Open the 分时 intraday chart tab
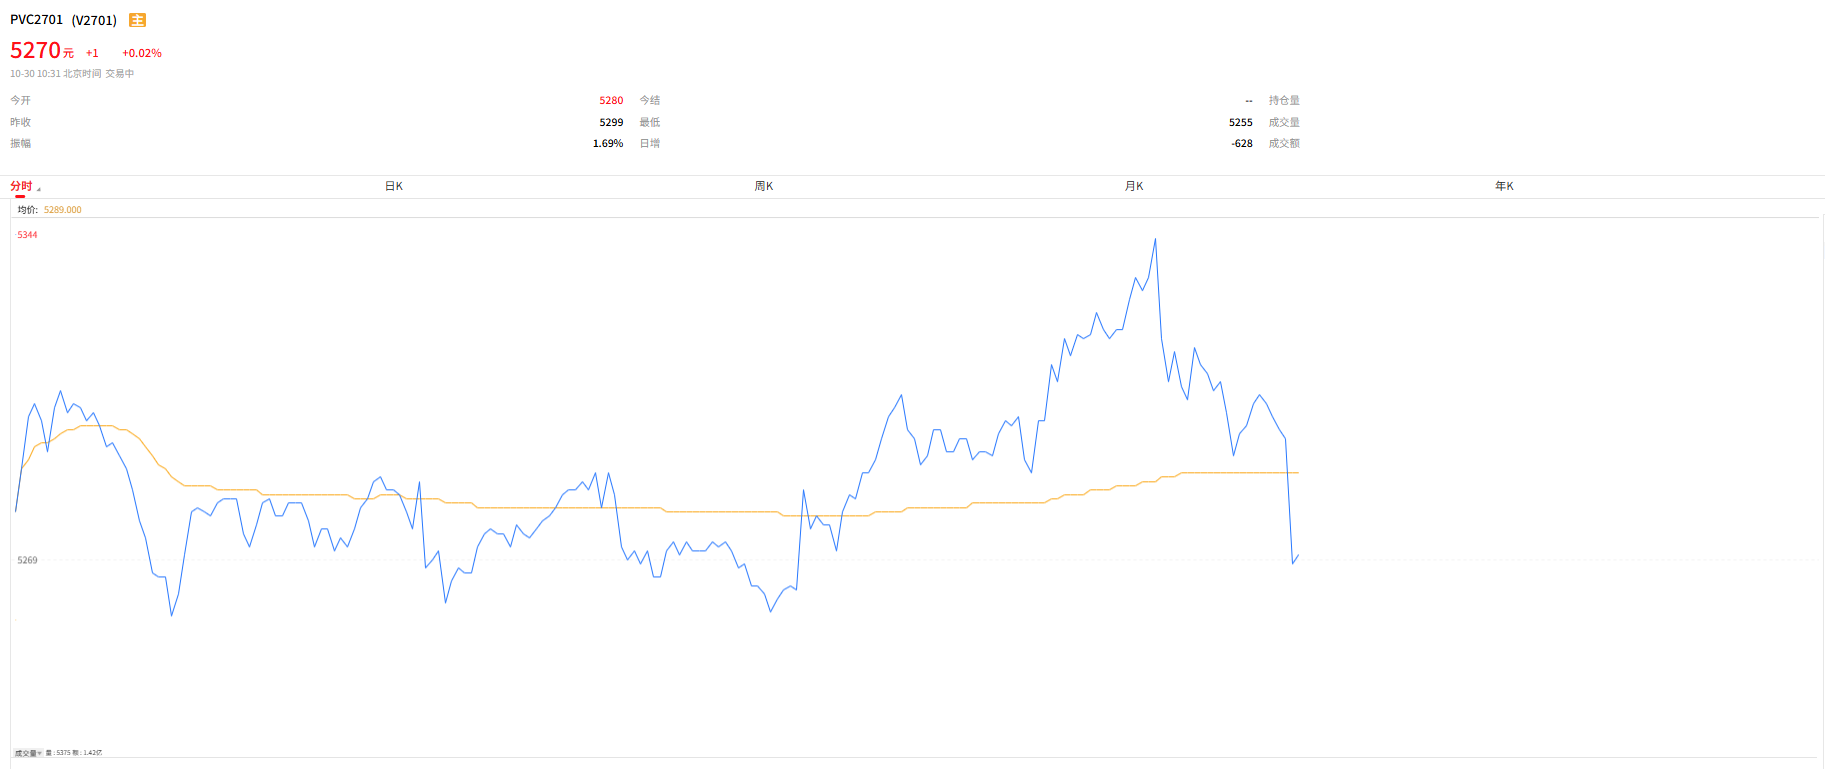The image size is (1825, 769). pos(21,186)
